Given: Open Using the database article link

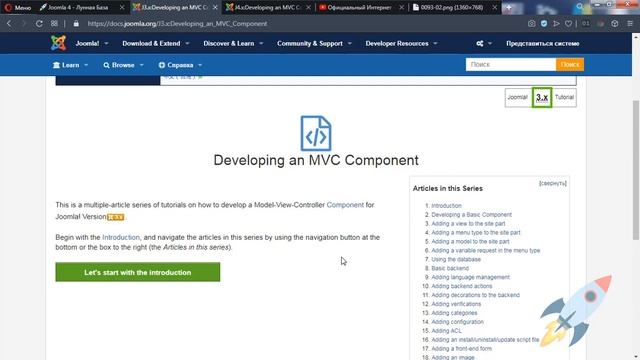Looking at the screenshot, I should 456,259.
